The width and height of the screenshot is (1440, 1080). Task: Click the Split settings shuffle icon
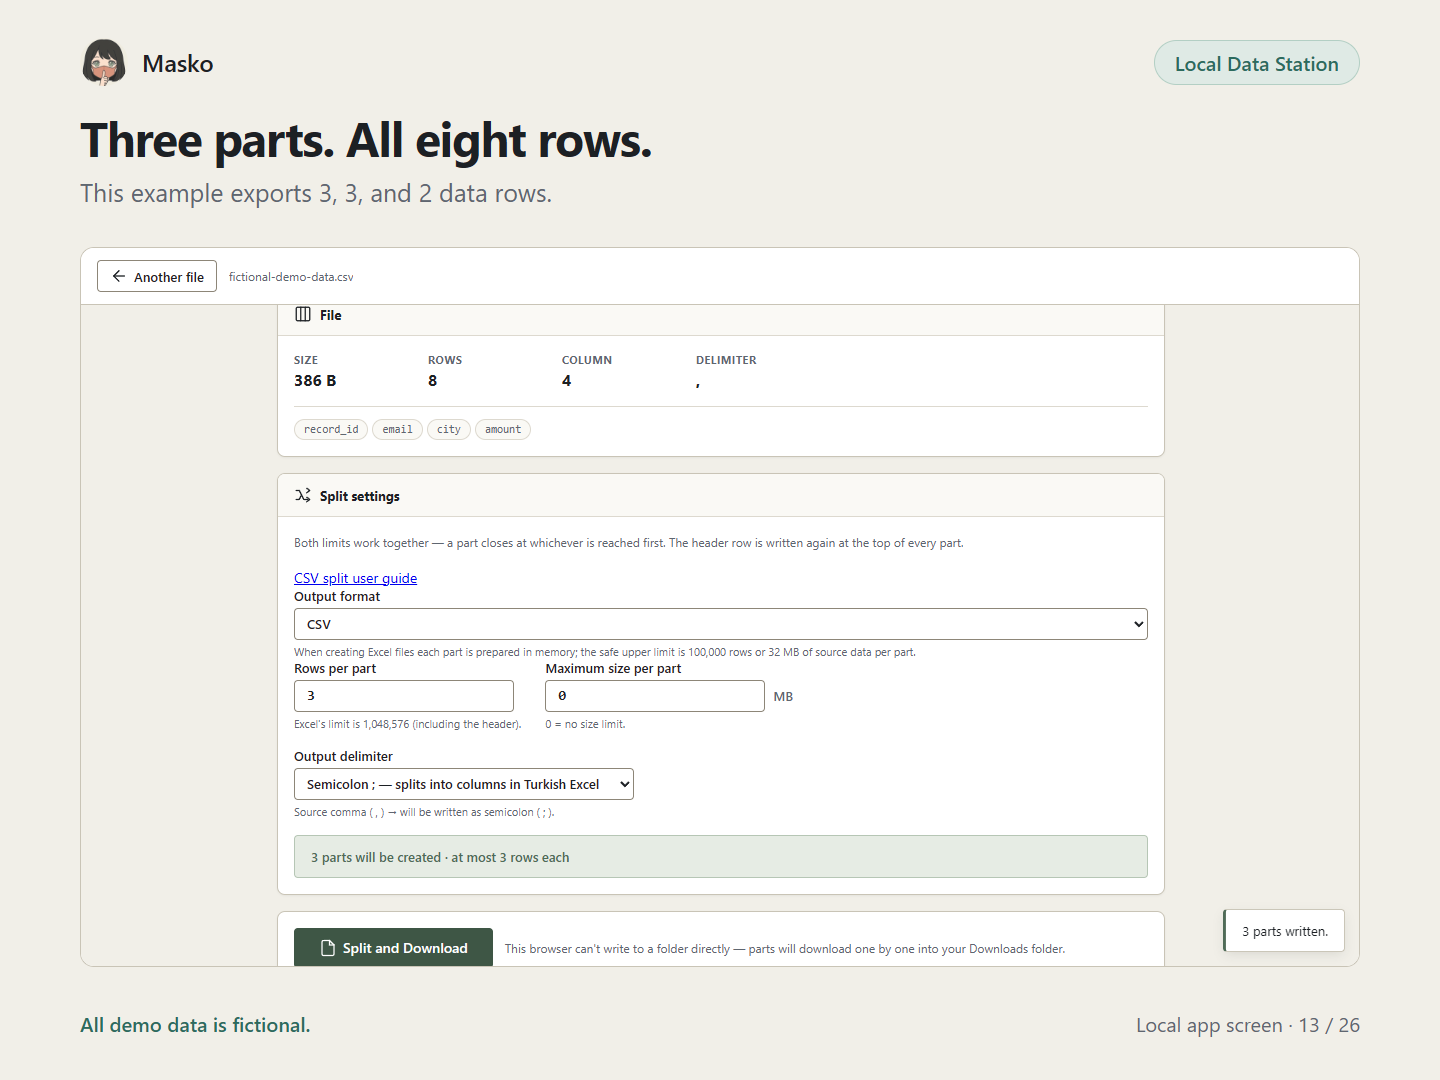(303, 495)
